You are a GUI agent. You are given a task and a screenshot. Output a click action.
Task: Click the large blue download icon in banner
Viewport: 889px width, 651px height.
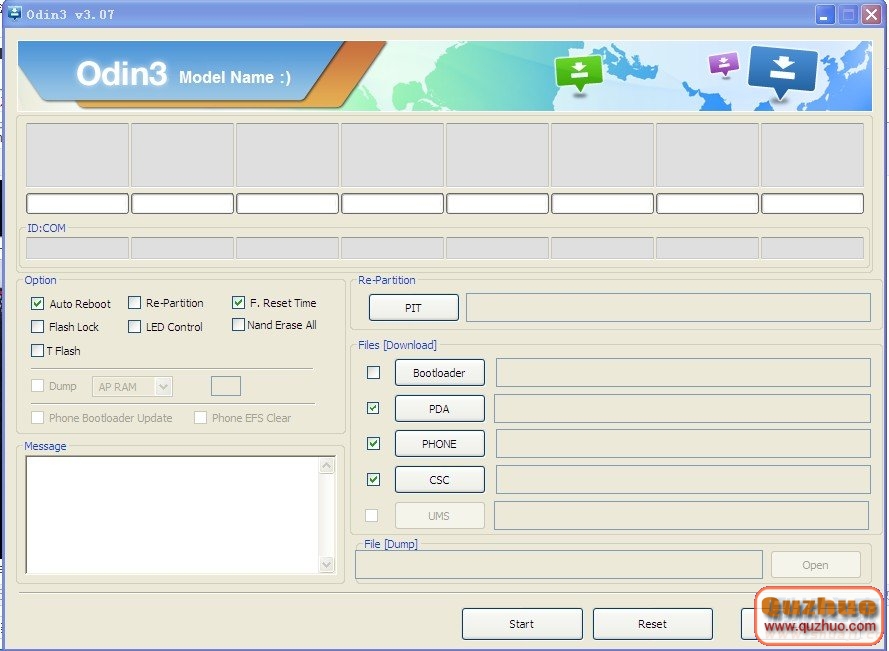tap(782, 72)
